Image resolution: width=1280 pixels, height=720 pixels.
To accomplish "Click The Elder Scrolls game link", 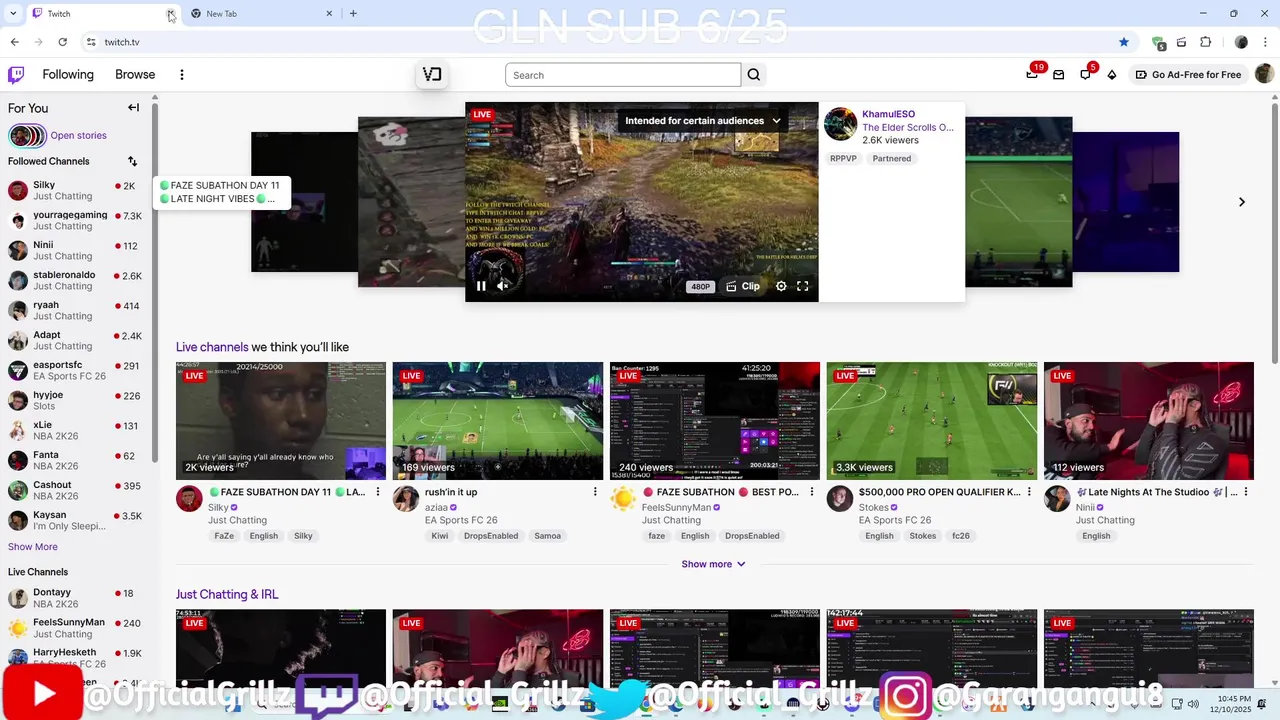I will (908, 127).
